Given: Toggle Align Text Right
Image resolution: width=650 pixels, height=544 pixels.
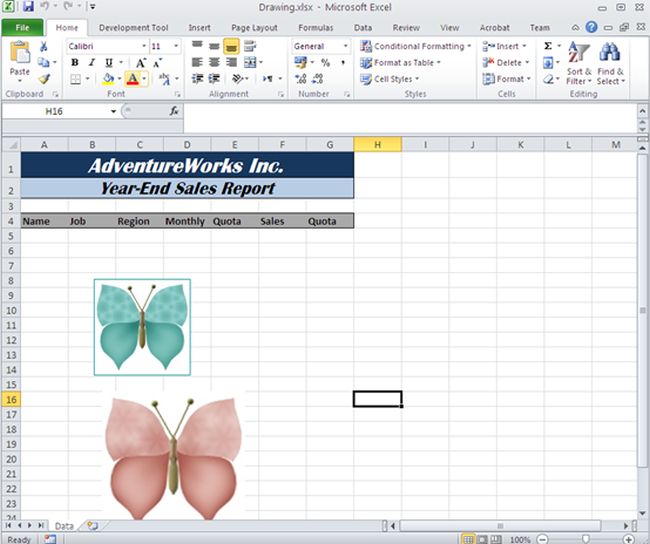Looking at the screenshot, I should pos(231,63).
